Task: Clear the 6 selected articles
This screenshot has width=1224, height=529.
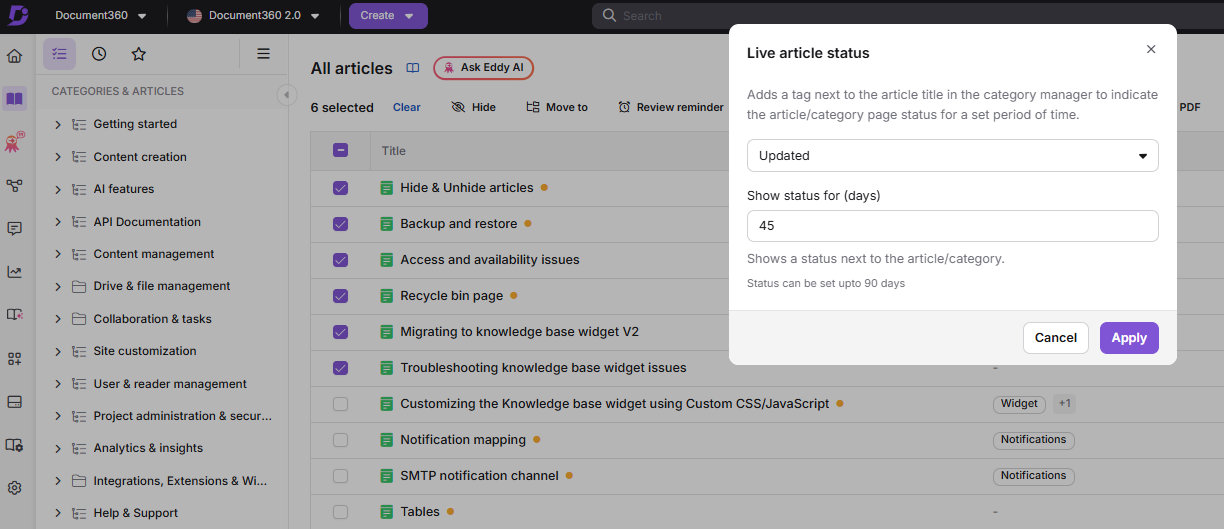Action: 406,107
